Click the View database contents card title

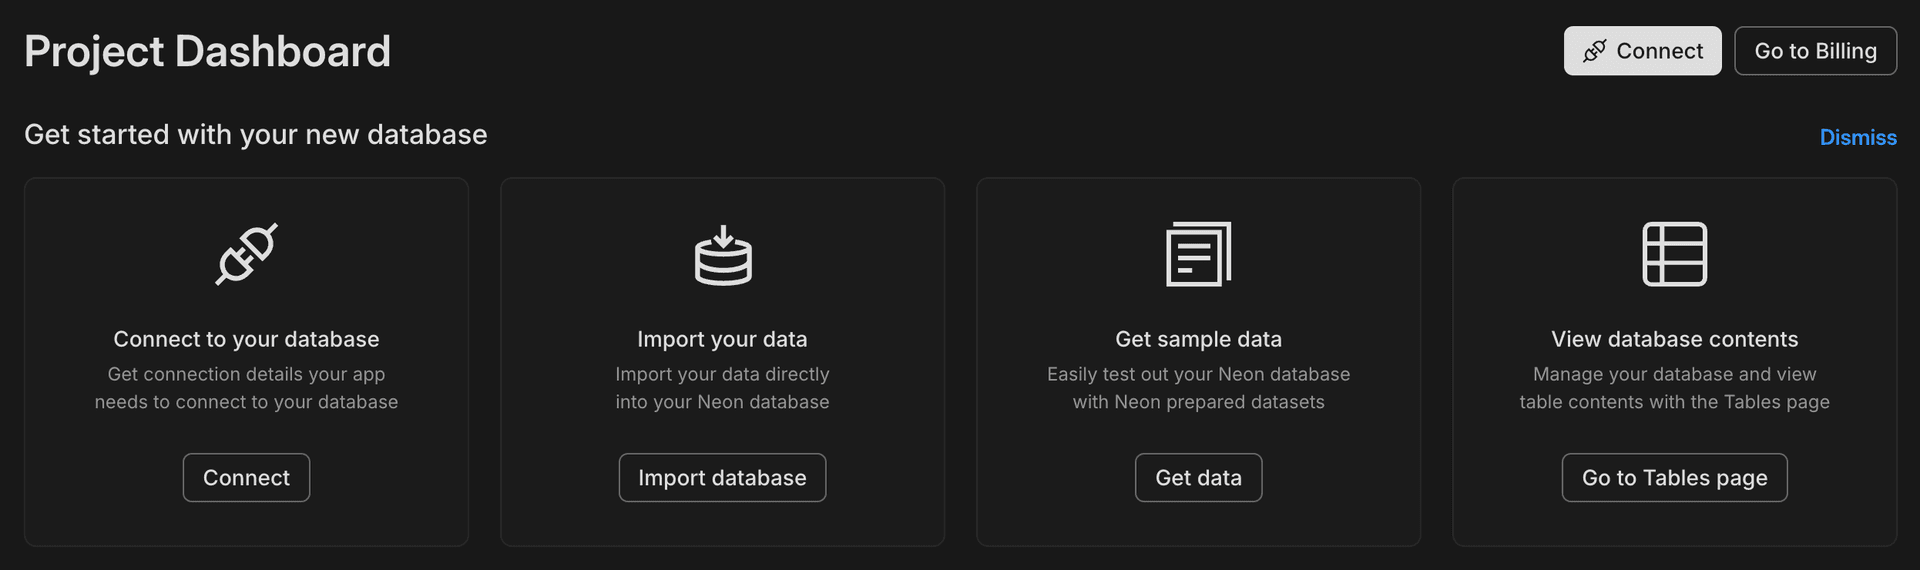(1674, 339)
